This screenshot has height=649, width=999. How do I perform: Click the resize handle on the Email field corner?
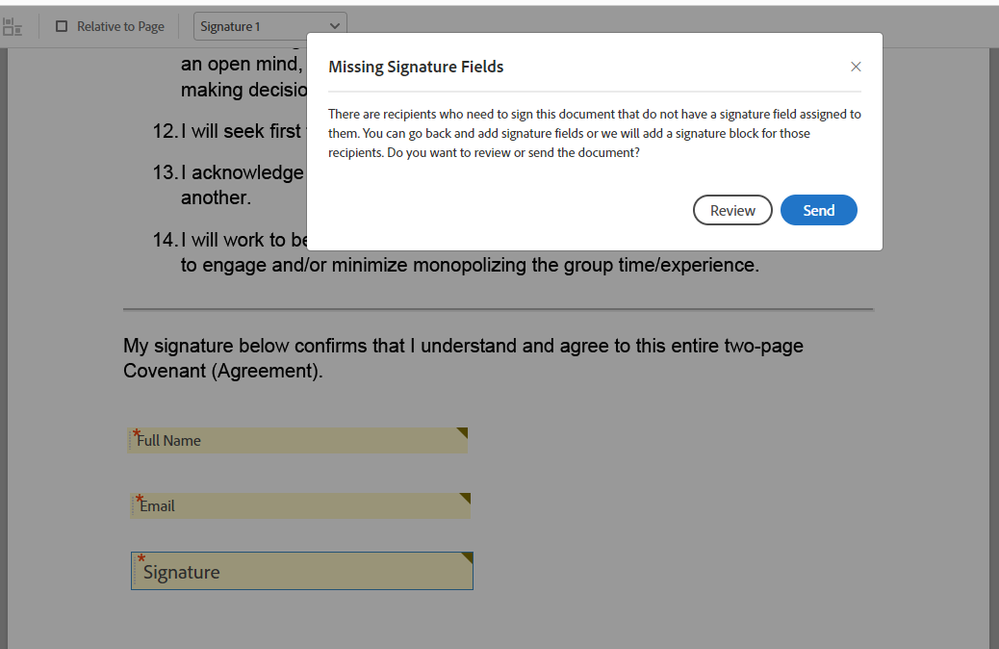pyautogui.click(x=465, y=495)
